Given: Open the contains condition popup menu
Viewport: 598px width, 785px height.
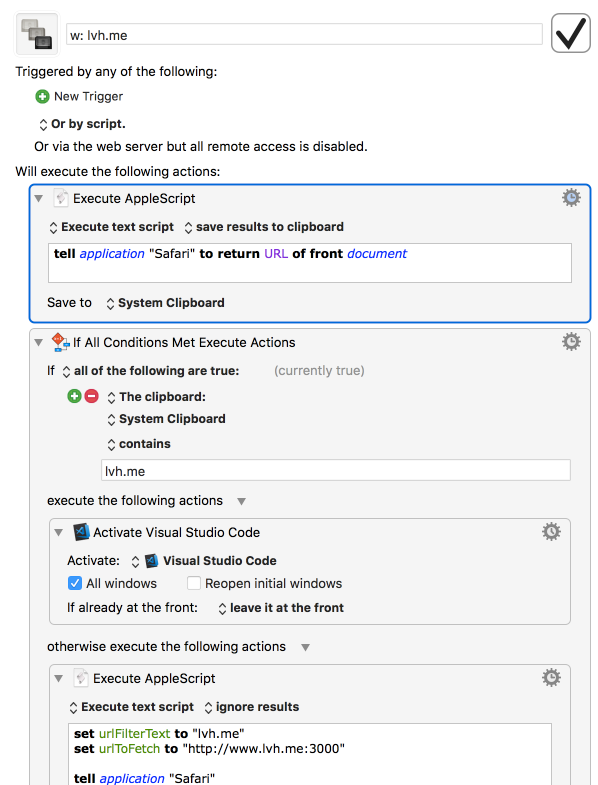Looking at the screenshot, I should coord(139,444).
